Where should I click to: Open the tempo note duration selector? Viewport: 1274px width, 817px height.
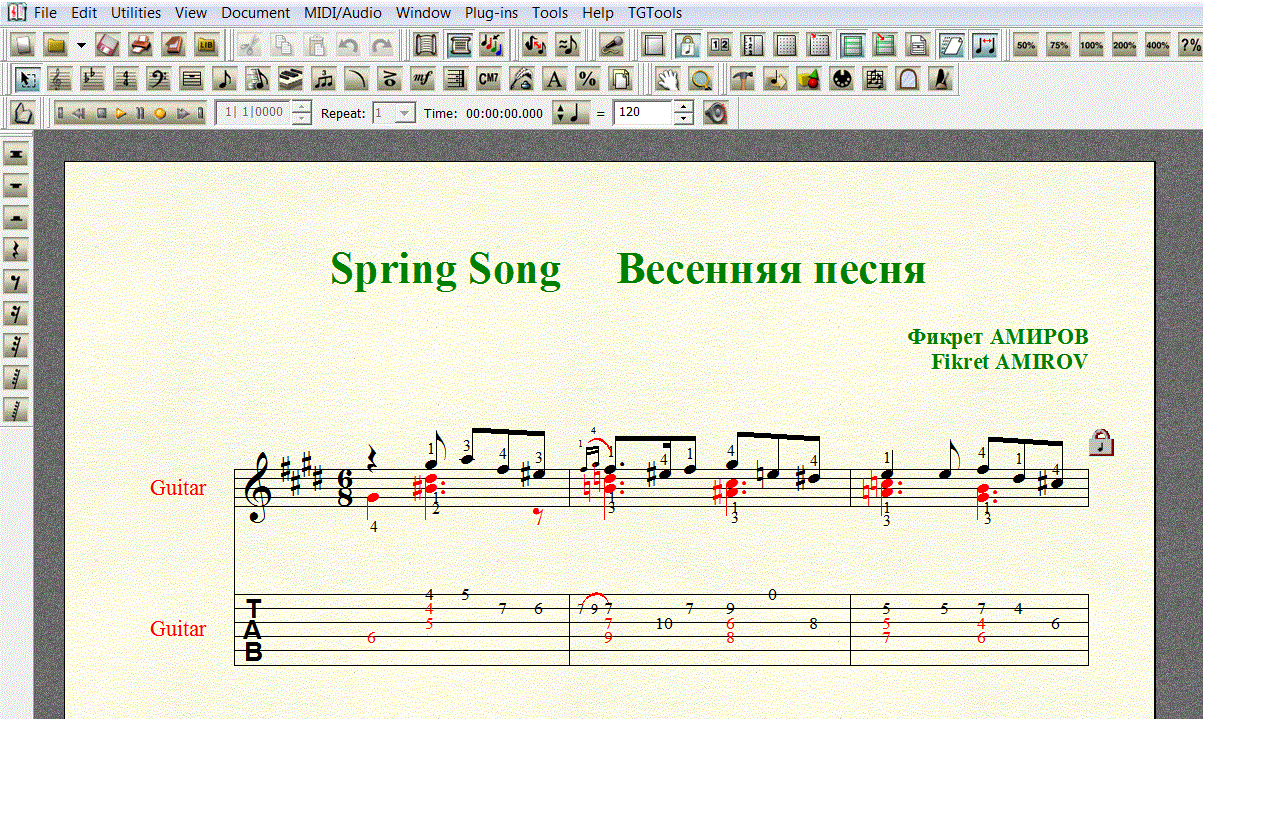click(x=571, y=113)
